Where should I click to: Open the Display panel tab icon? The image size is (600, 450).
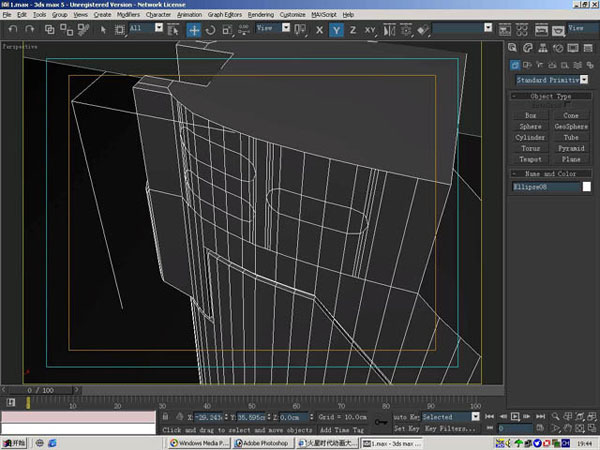[x=574, y=47]
